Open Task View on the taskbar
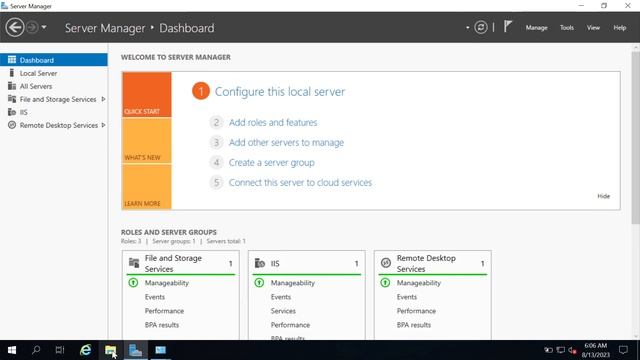Viewport: 640px width, 360px height. click(60, 350)
